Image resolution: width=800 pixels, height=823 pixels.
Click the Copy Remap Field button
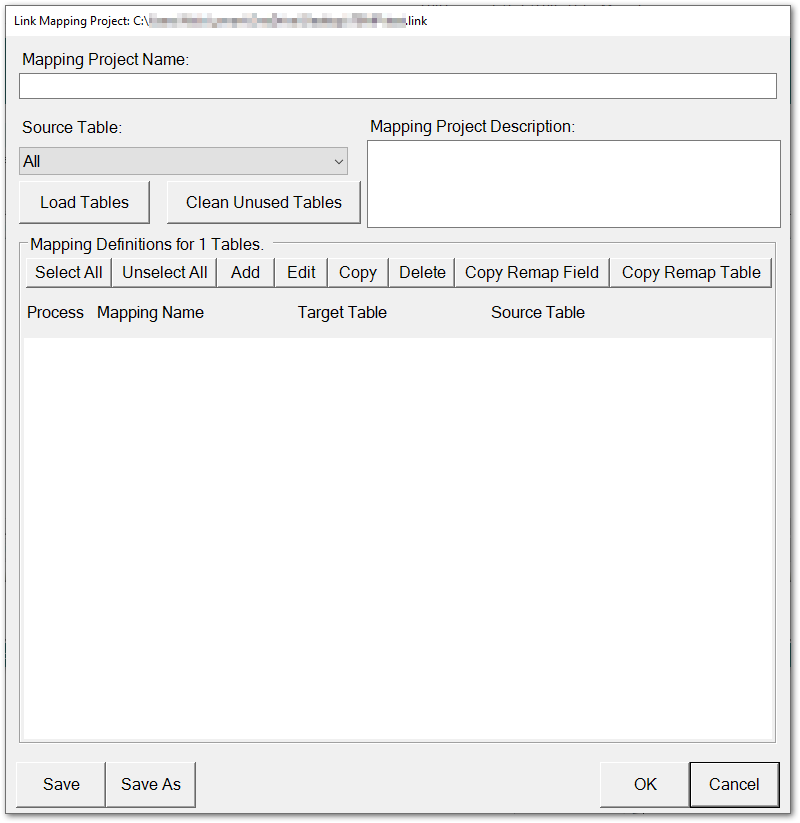pos(531,271)
